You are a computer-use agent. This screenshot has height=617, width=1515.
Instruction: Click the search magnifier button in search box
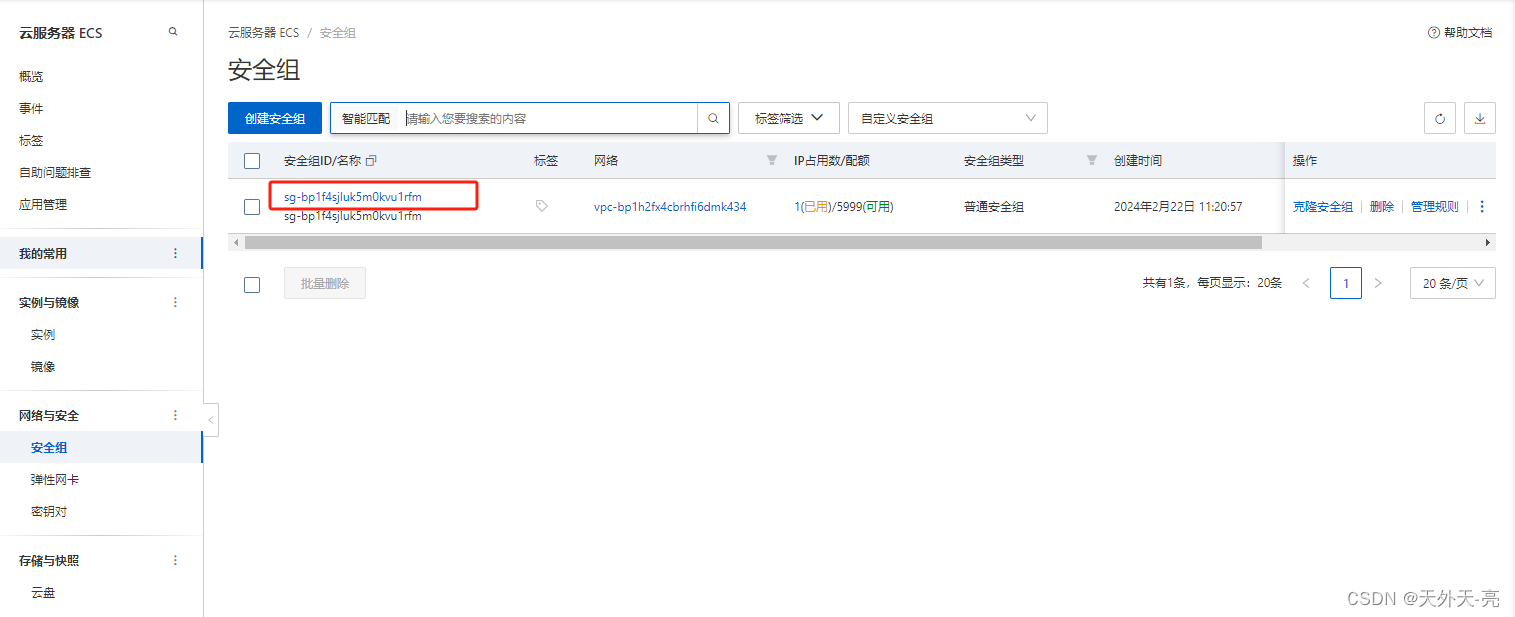tap(713, 118)
